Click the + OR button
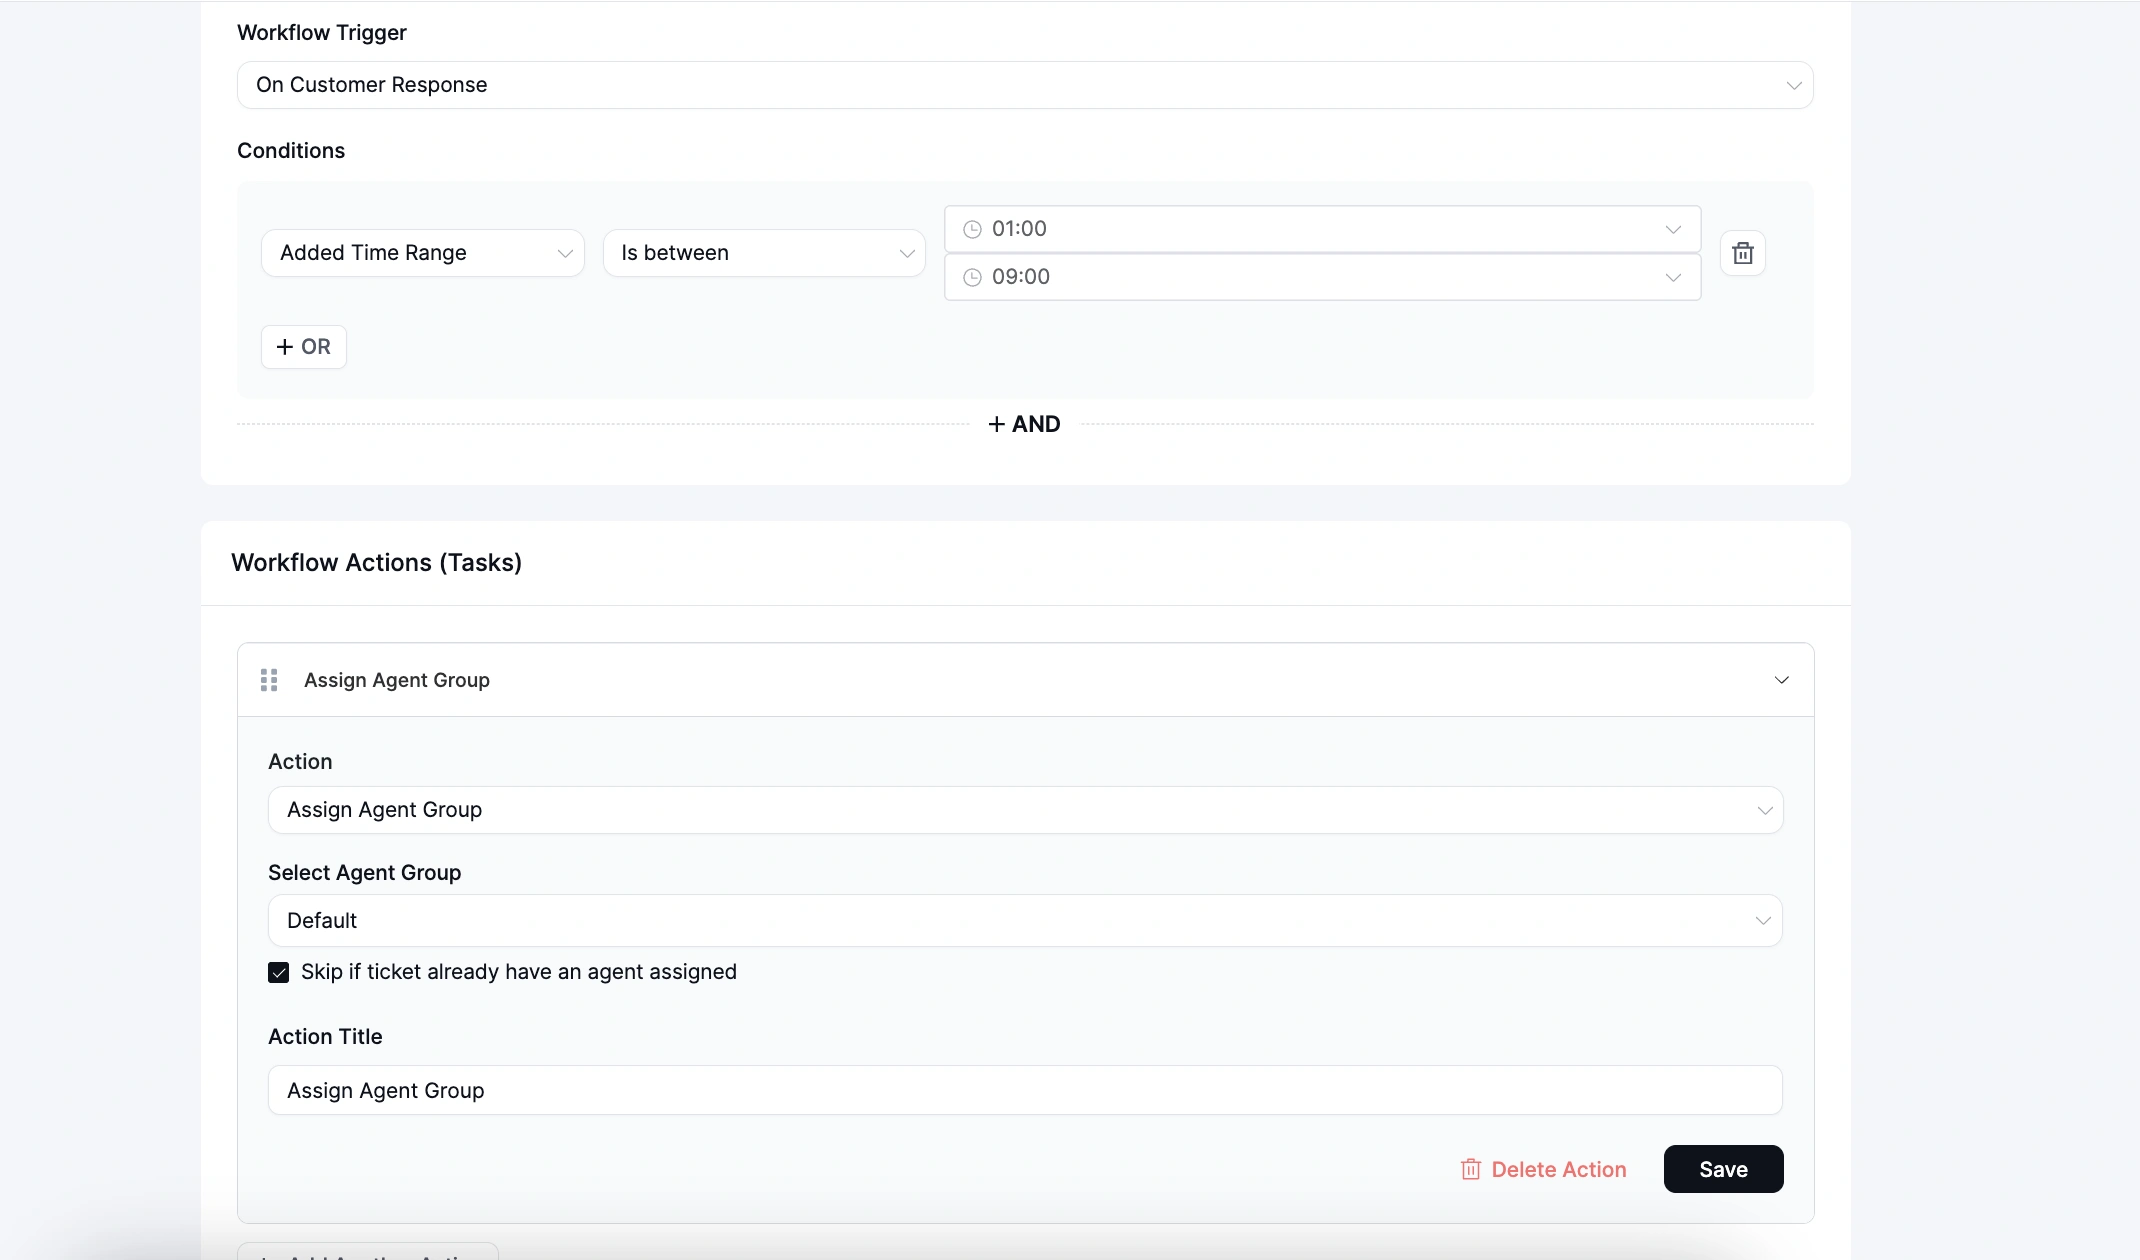Viewport: 2140px width, 1260px height. tap(303, 346)
